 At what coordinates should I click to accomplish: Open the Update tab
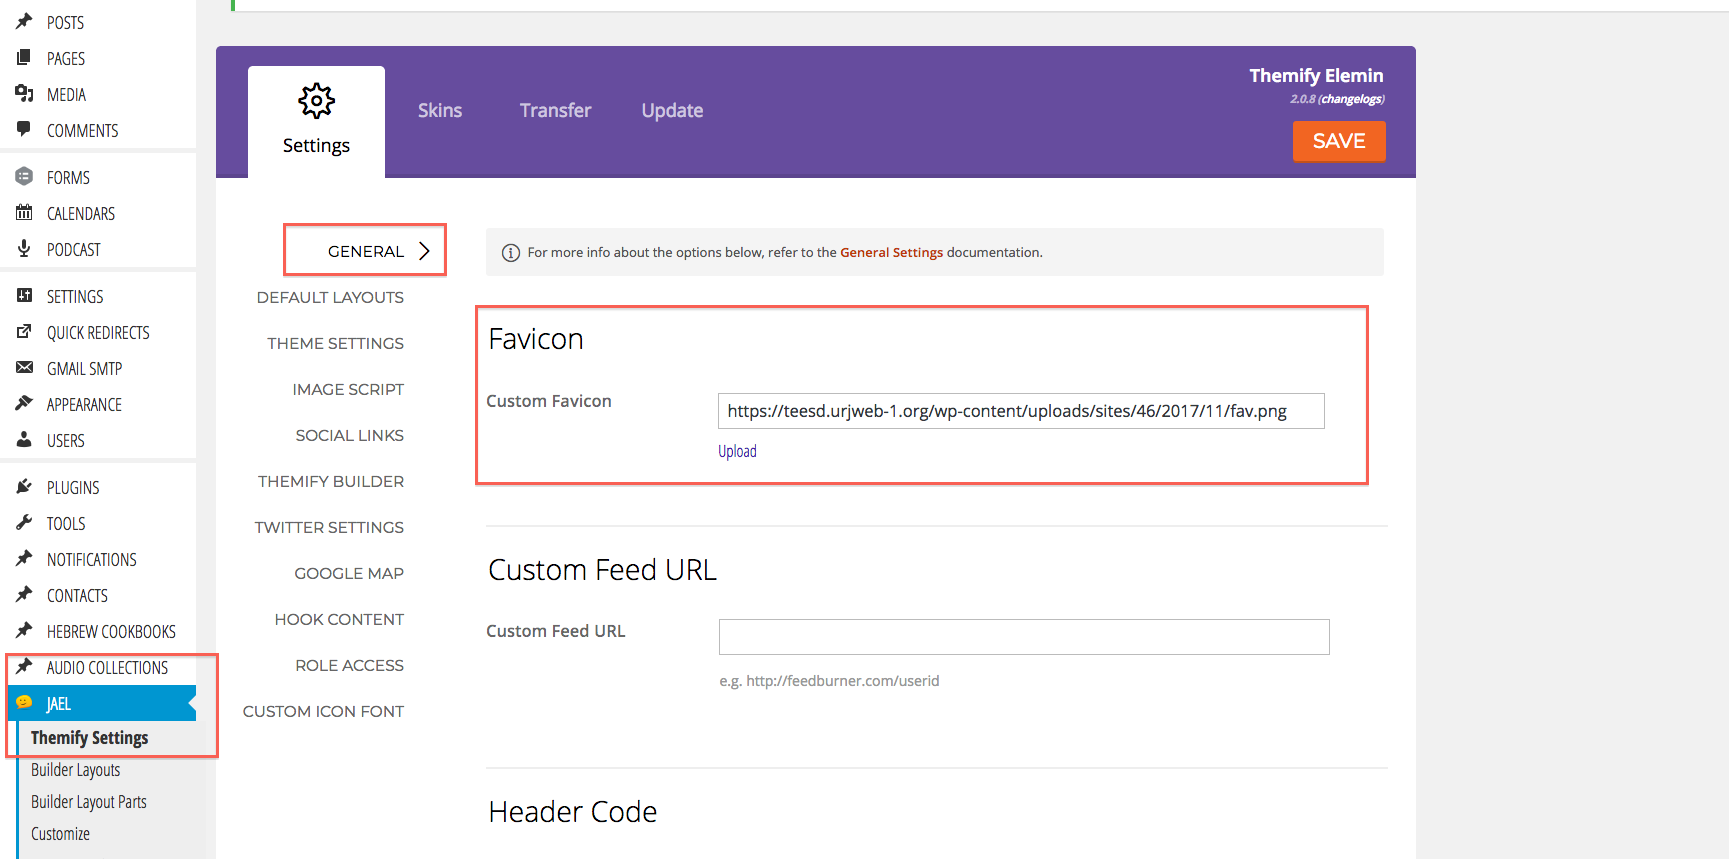click(672, 111)
